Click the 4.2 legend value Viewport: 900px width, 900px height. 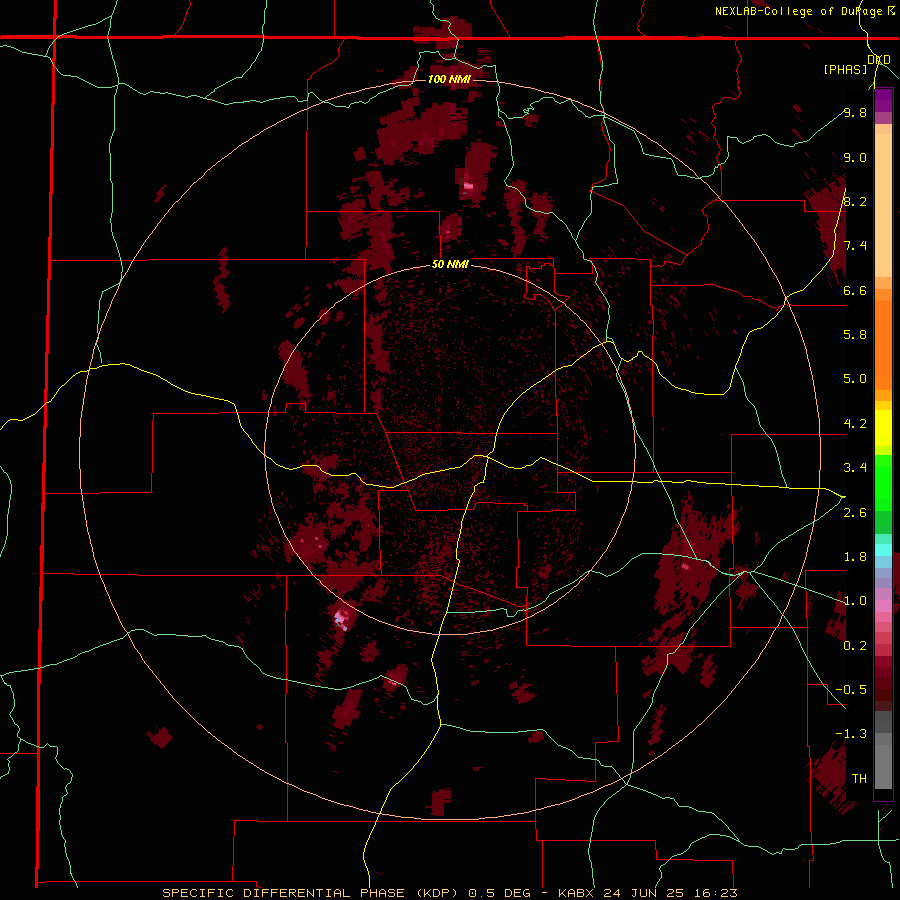(x=855, y=424)
